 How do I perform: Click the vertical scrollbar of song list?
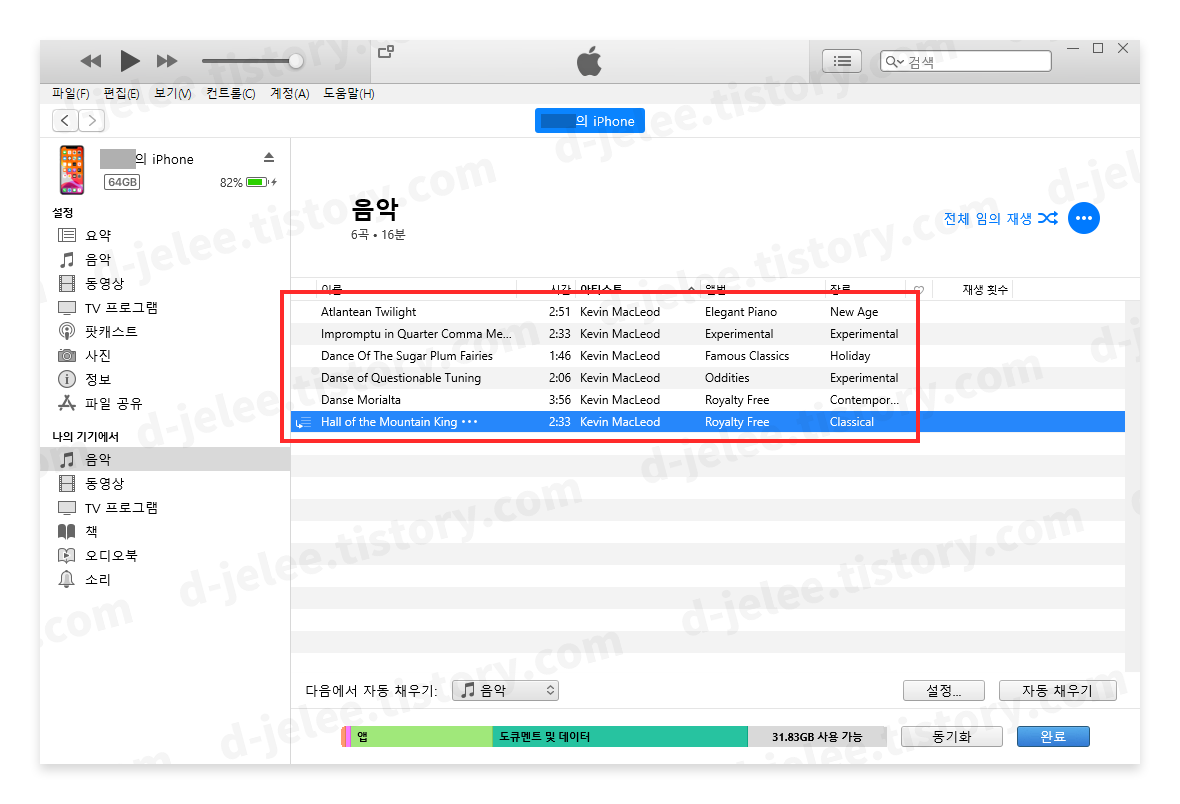[x=1133, y=486]
